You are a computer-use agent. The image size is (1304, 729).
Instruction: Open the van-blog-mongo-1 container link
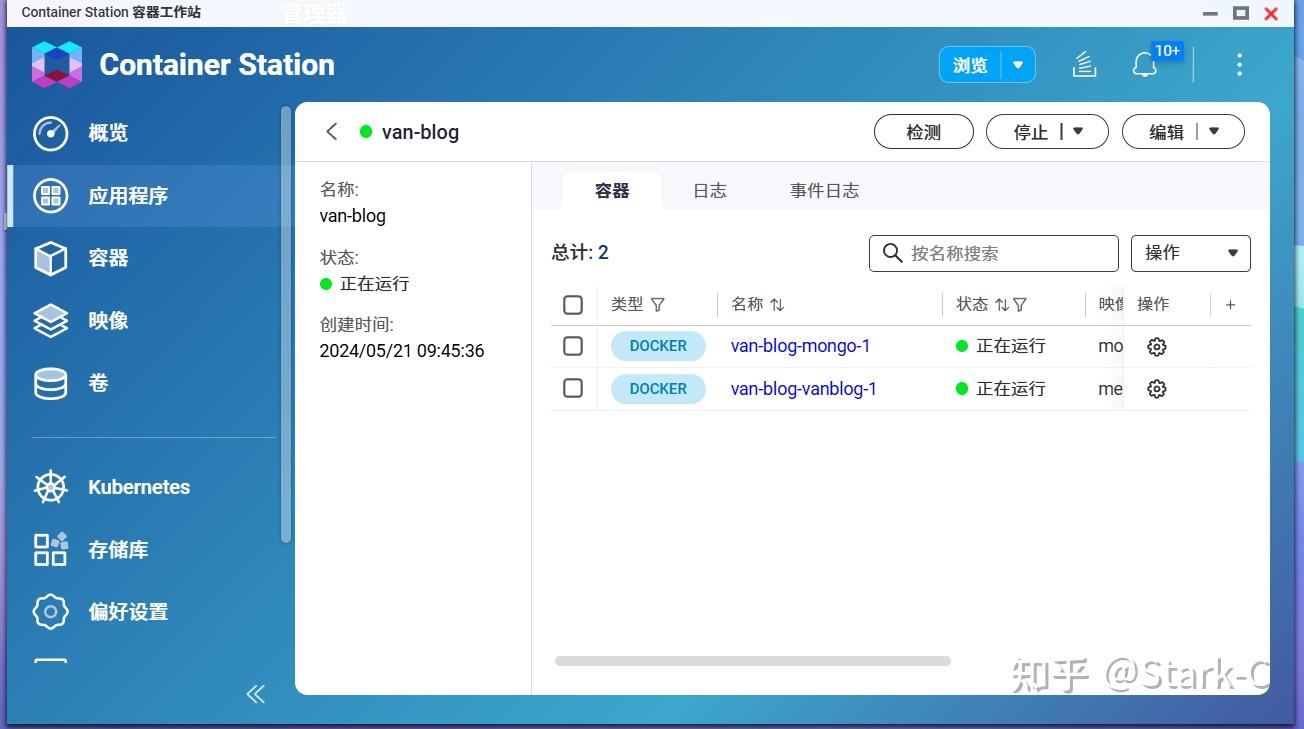(x=801, y=346)
